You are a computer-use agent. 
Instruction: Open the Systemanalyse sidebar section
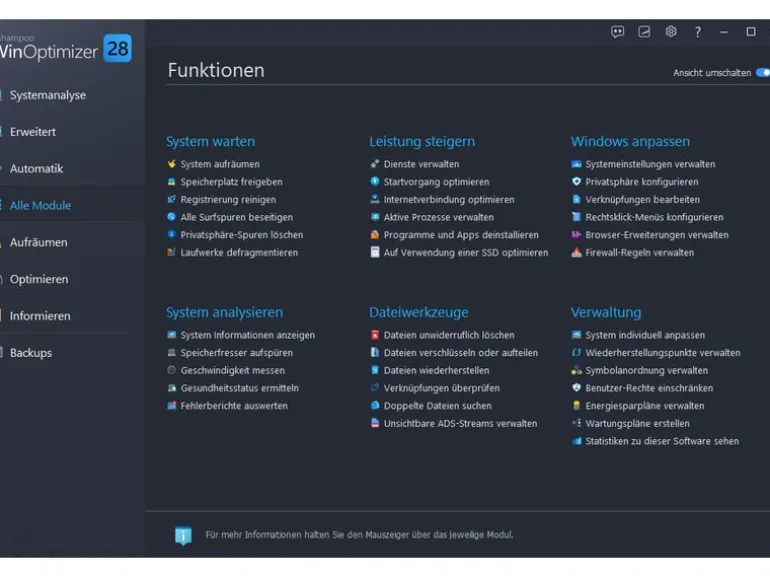click(48, 95)
